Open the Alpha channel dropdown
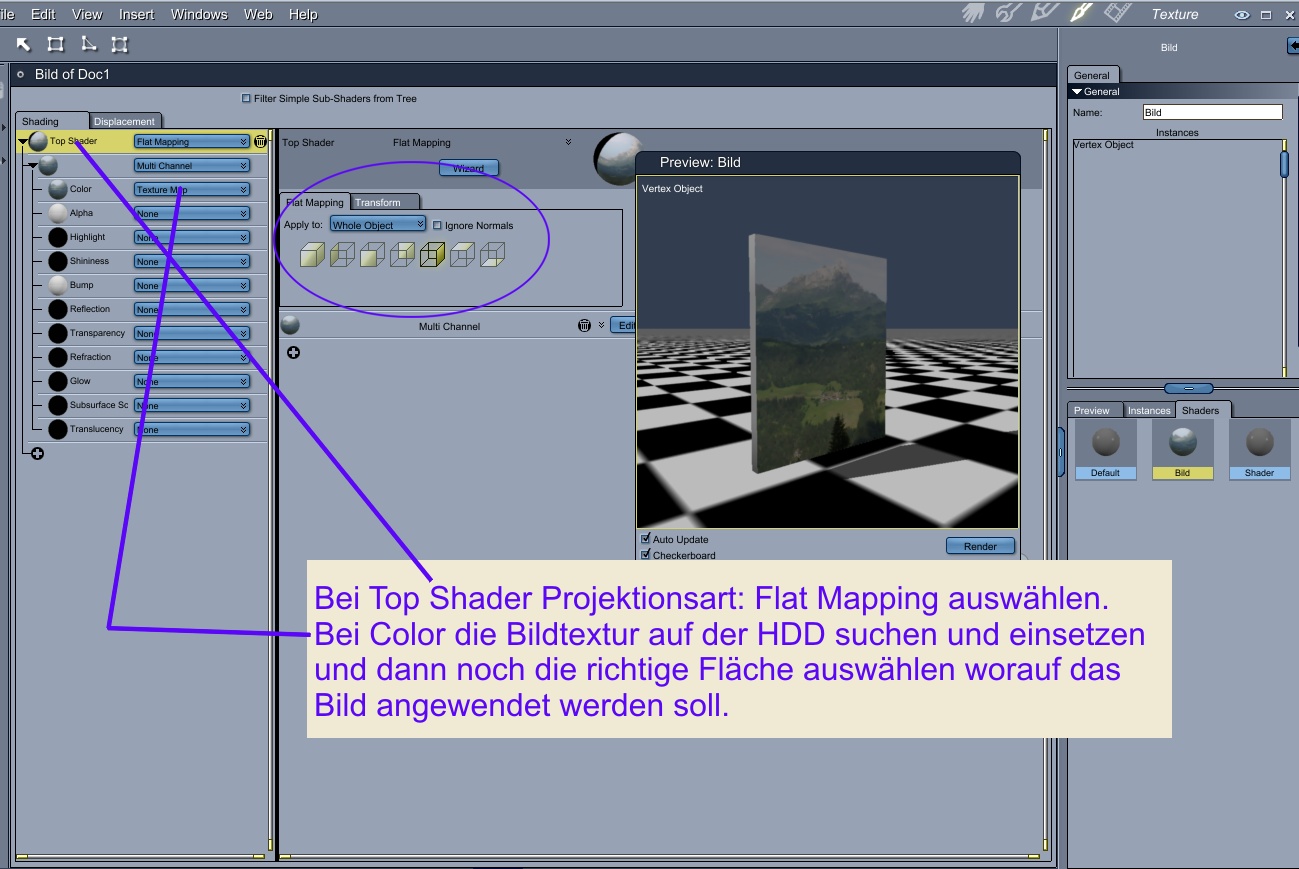 pyautogui.click(x=192, y=214)
